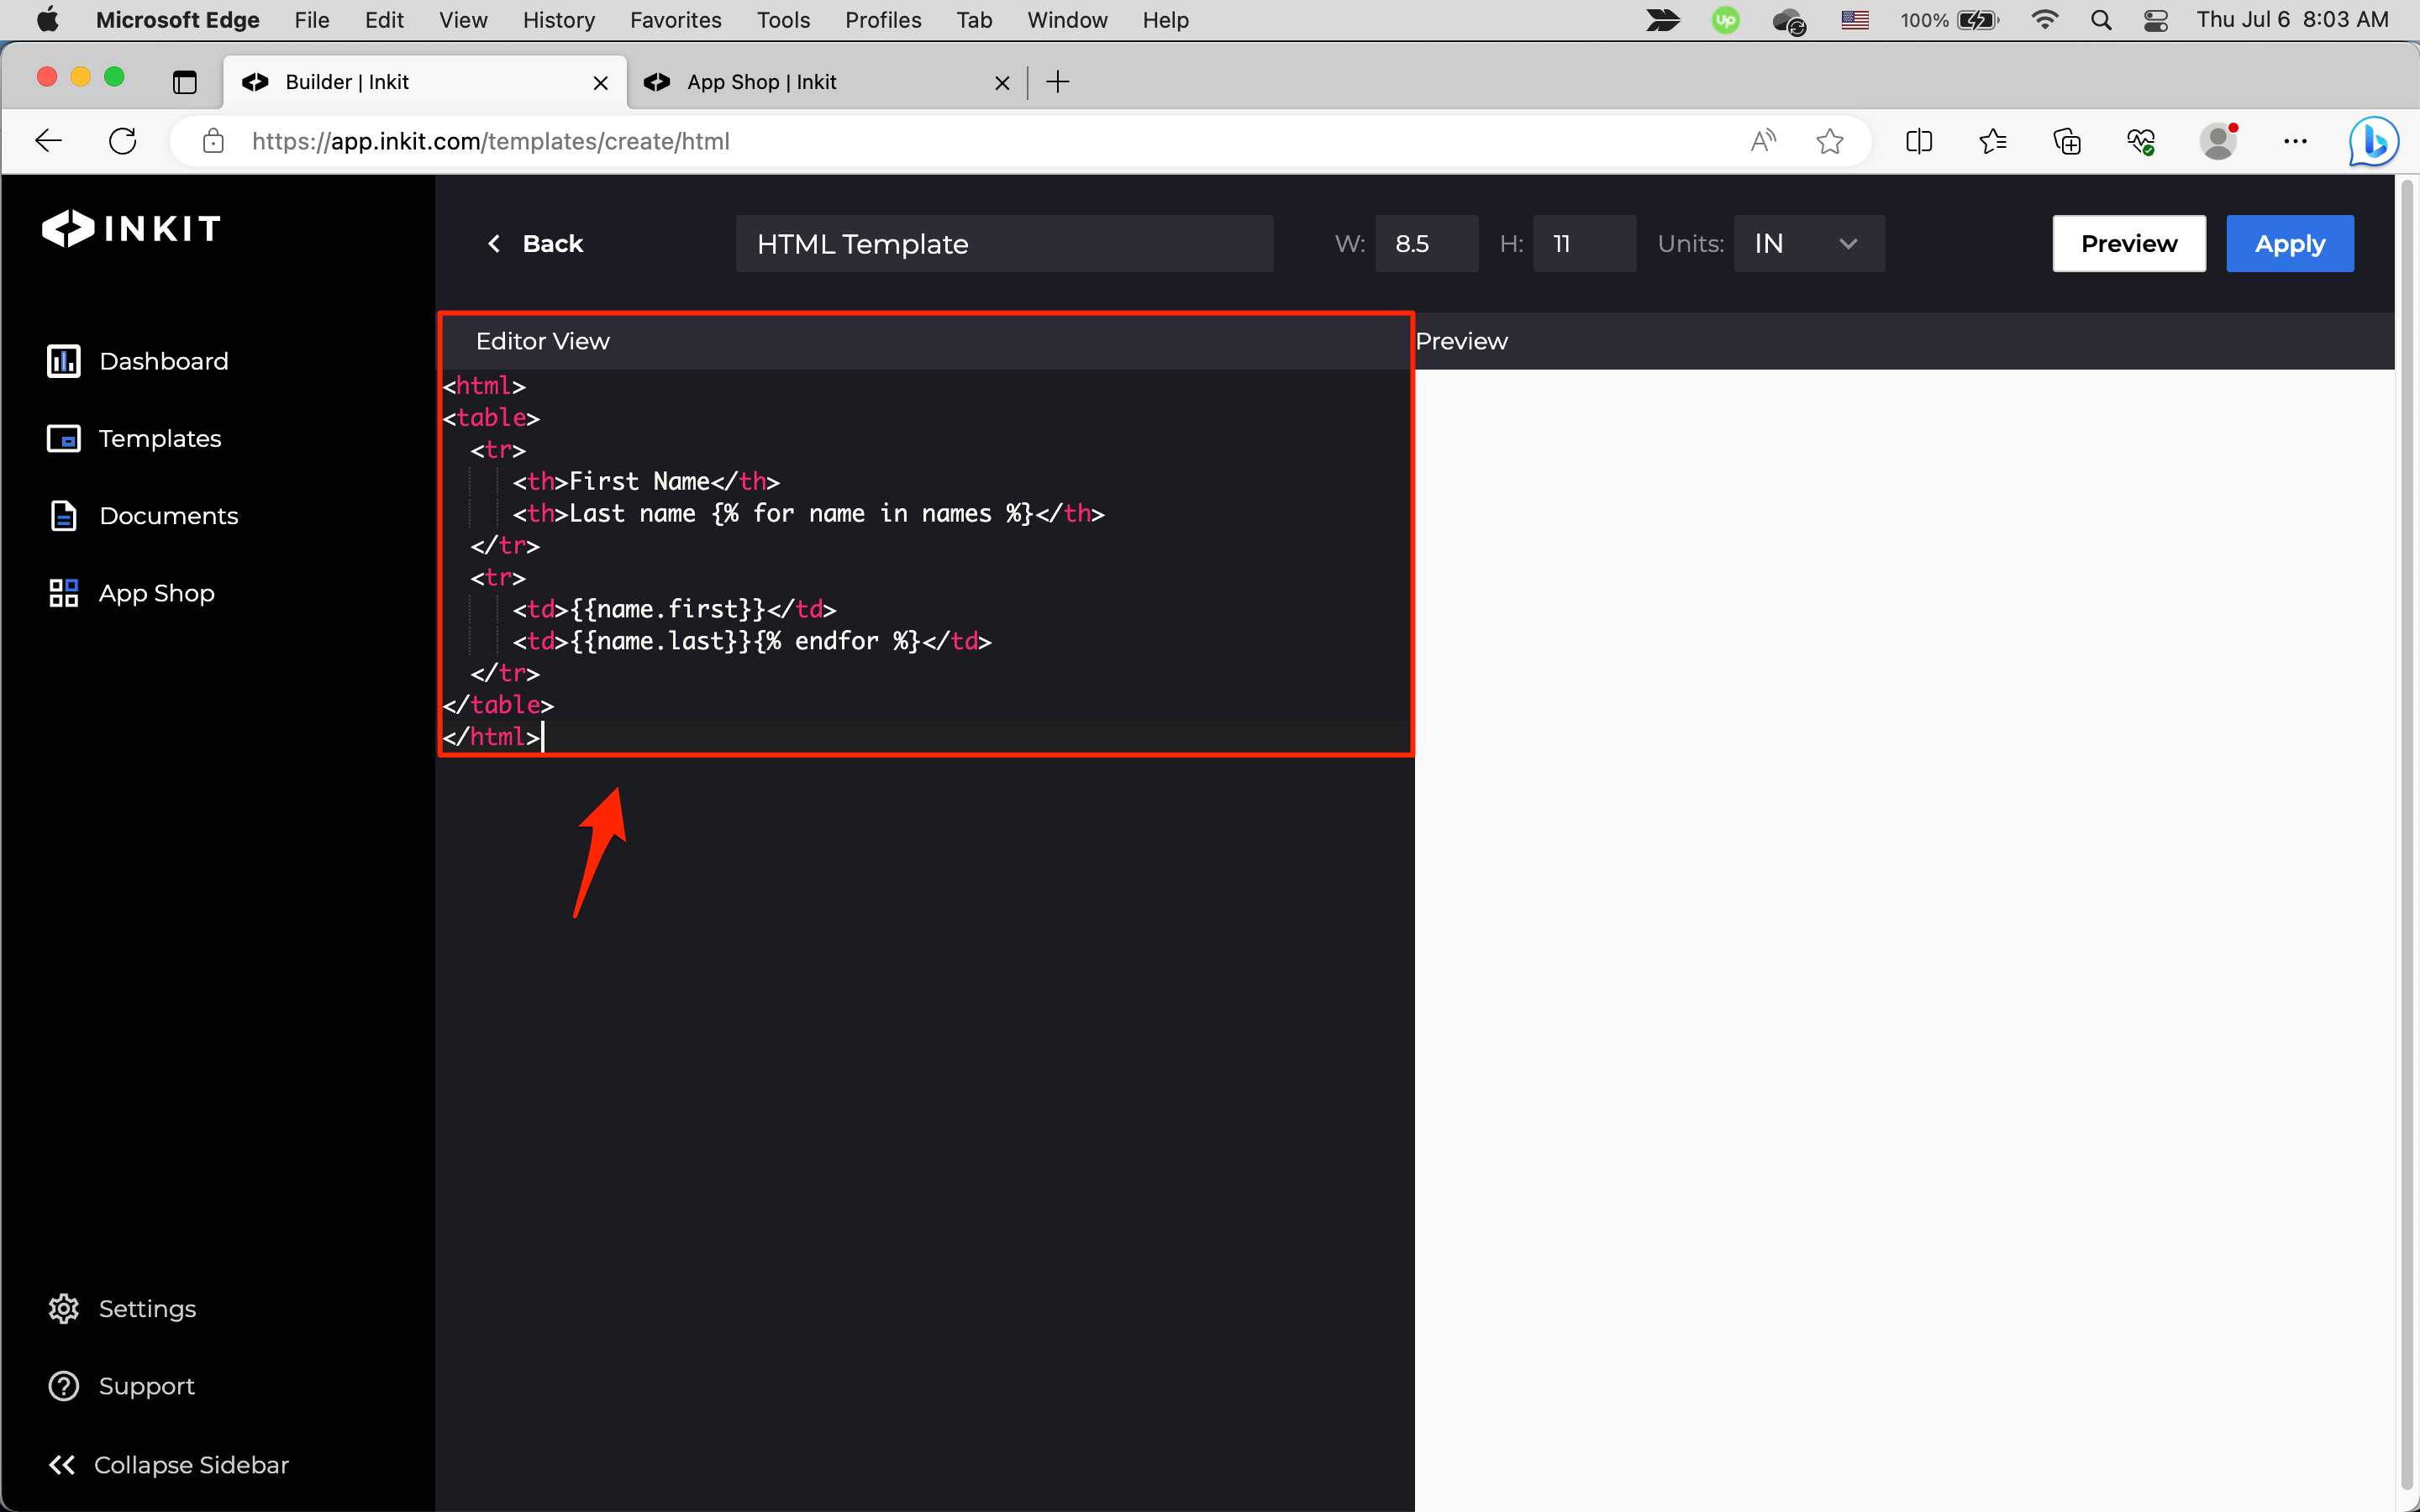The width and height of the screenshot is (2420, 1512).
Task: Click the HTML Template name field
Action: click(1003, 243)
